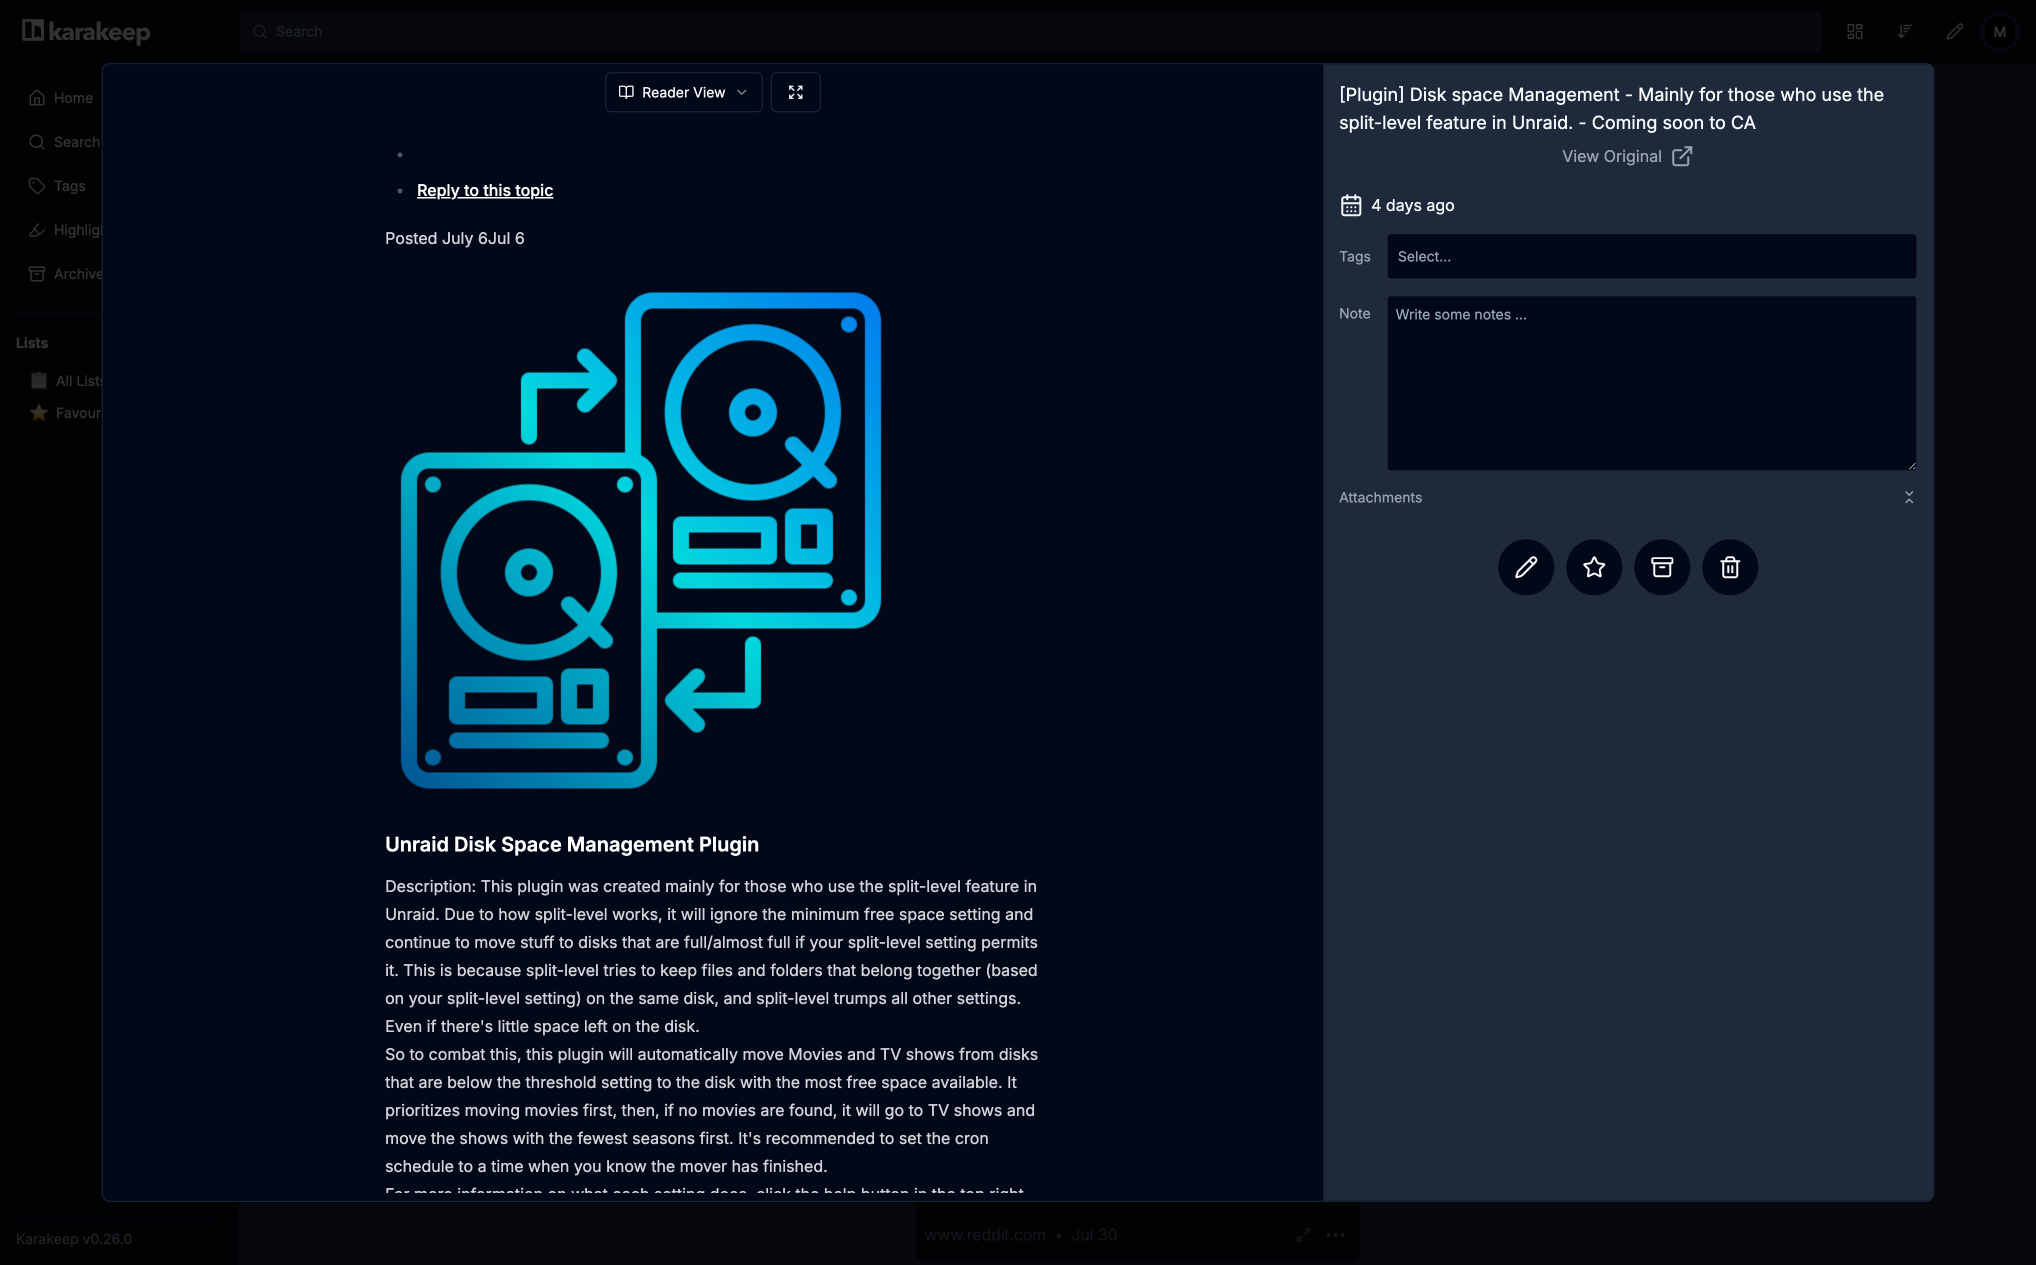Screen dimensions: 2036x1265
Task: Click the bookmark title beginning [Plugin] Disk space
Action: pos(1611,109)
